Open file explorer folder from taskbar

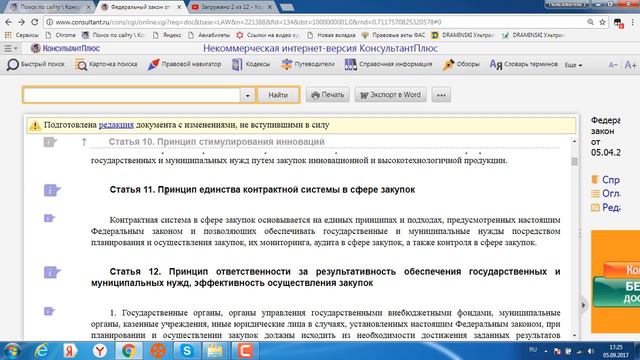[x=215, y=351]
